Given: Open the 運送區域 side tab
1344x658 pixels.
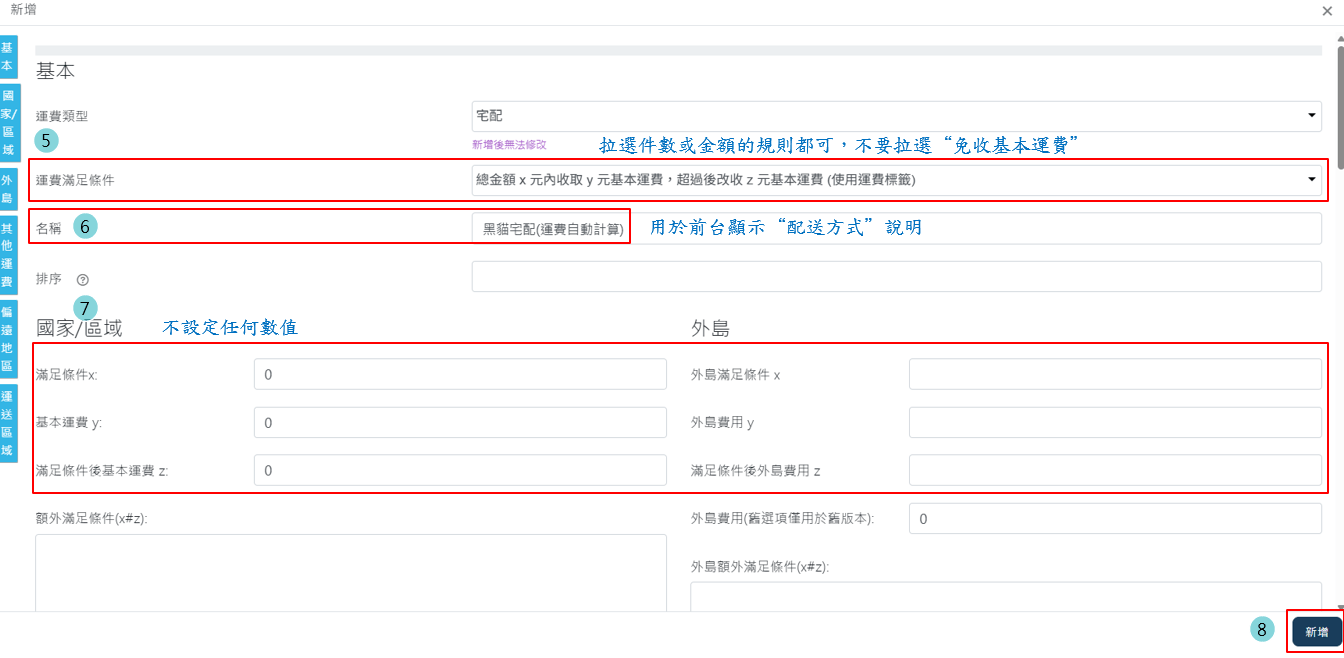Looking at the screenshot, I should point(8,421).
